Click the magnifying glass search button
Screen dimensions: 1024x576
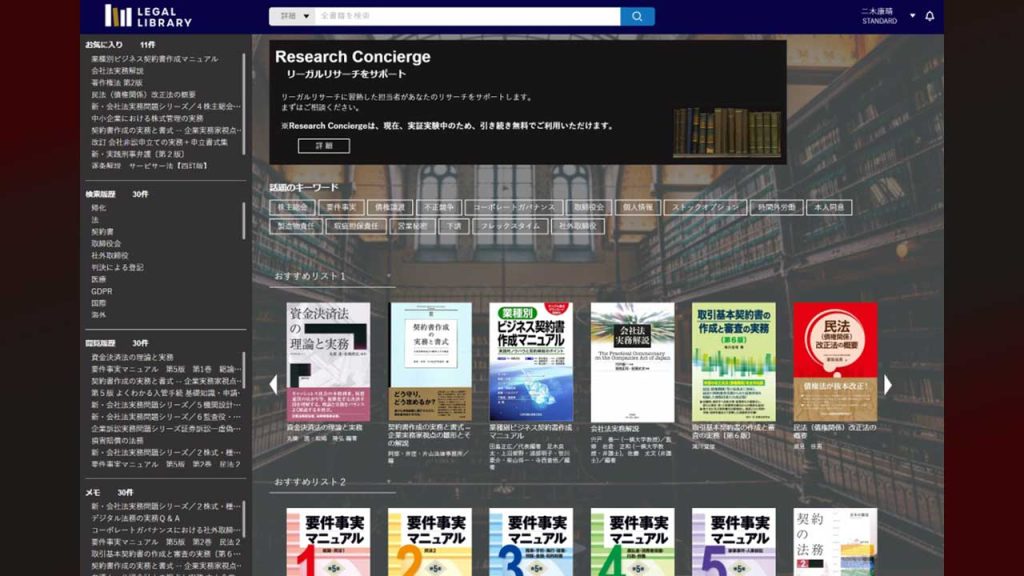(x=637, y=16)
